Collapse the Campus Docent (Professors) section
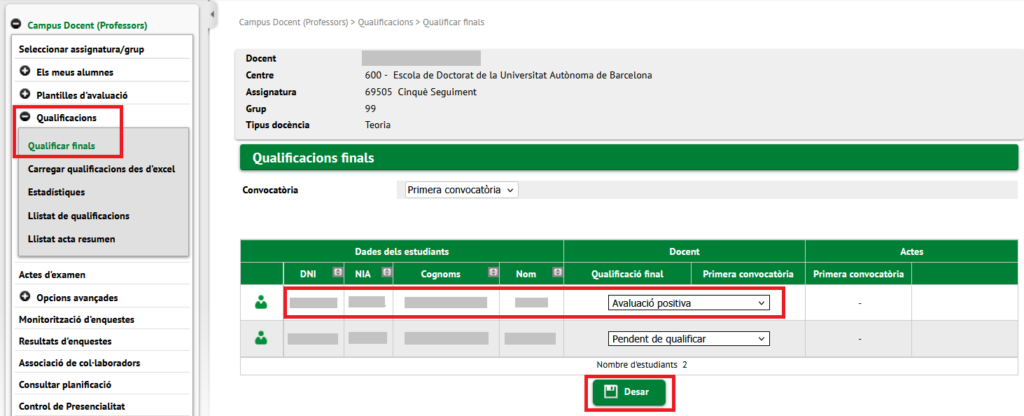1024x416 pixels. pyautogui.click(x=15, y=25)
